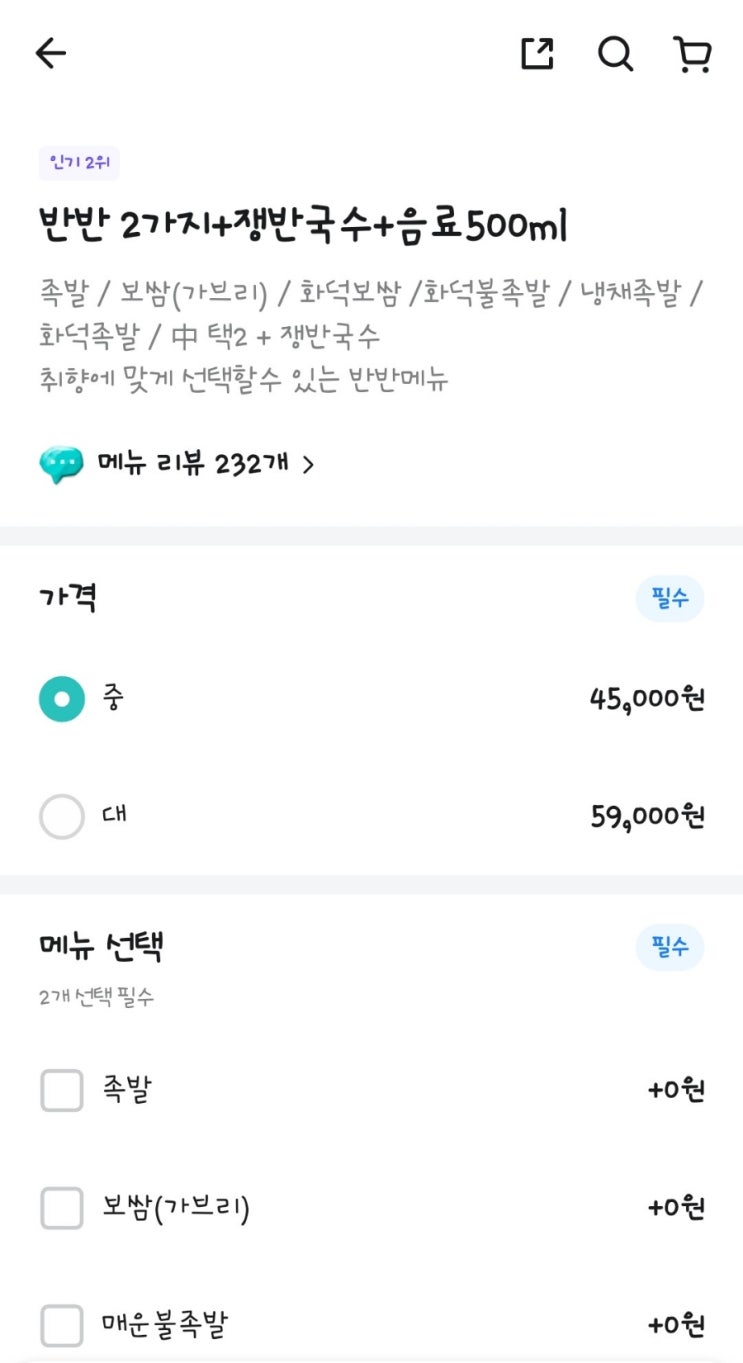Select the 중 size radio button
Viewport: 743px width, 1363px height.
62,699
